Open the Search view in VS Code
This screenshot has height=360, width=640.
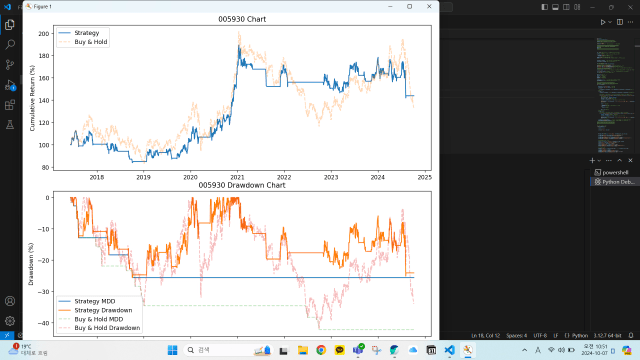click(10, 44)
